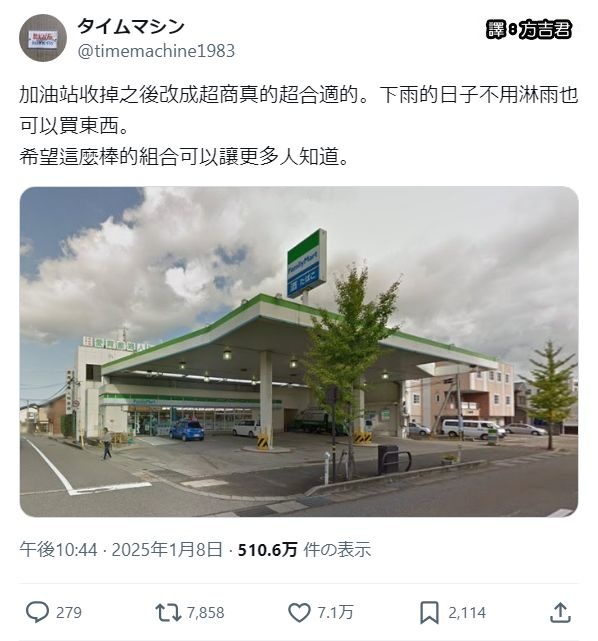Bookmark this tweet
This screenshot has height=641, width=598.
429,612
